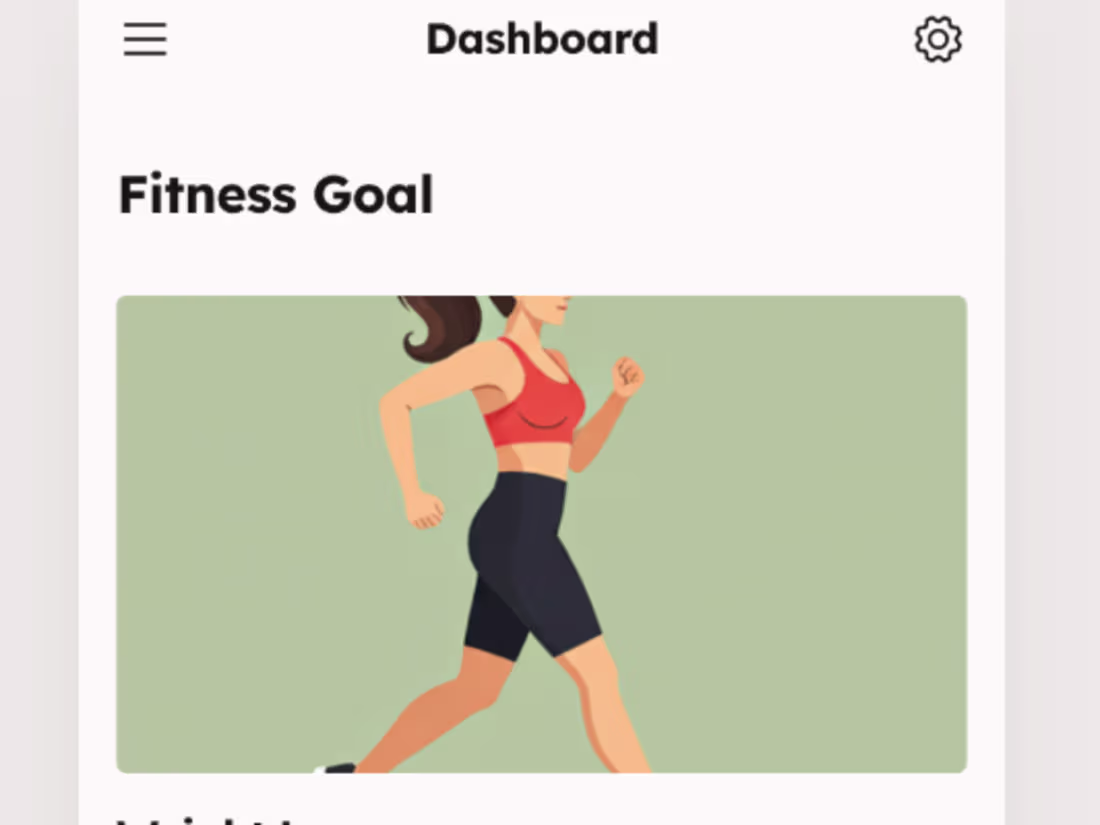Click the runner's brown ponytail
The width and height of the screenshot is (1100, 825).
[x=438, y=326]
